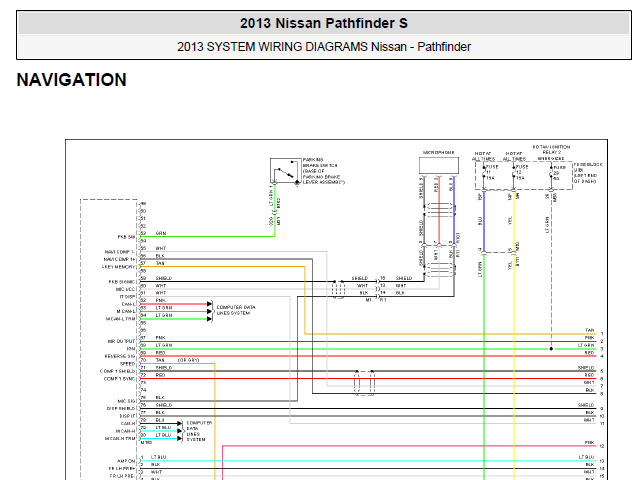Click the 'Hot at all times' label above Fuse 11
The width and height of the screenshot is (639, 480).
484,156
